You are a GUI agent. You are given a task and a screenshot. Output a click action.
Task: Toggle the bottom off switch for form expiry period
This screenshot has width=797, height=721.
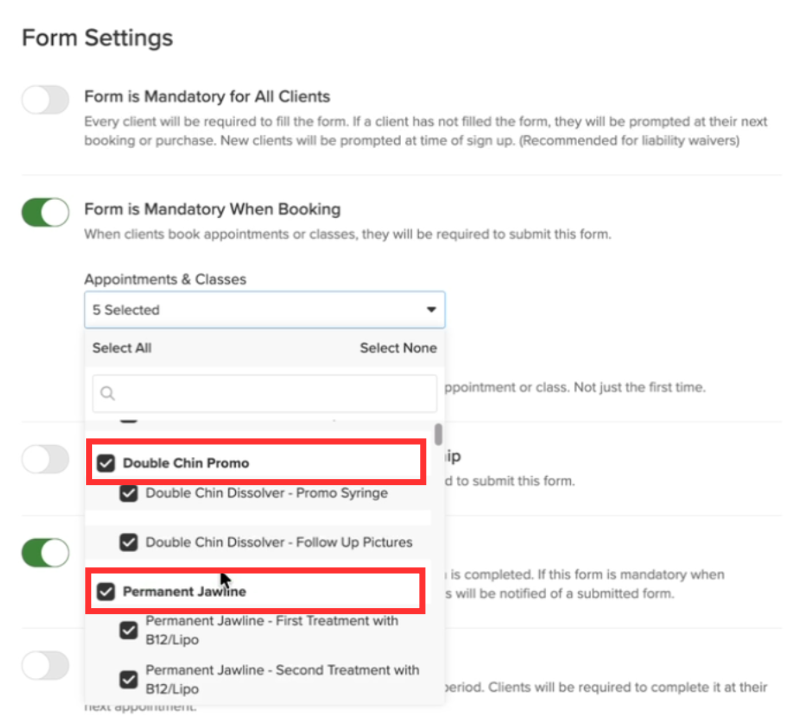[45, 665]
